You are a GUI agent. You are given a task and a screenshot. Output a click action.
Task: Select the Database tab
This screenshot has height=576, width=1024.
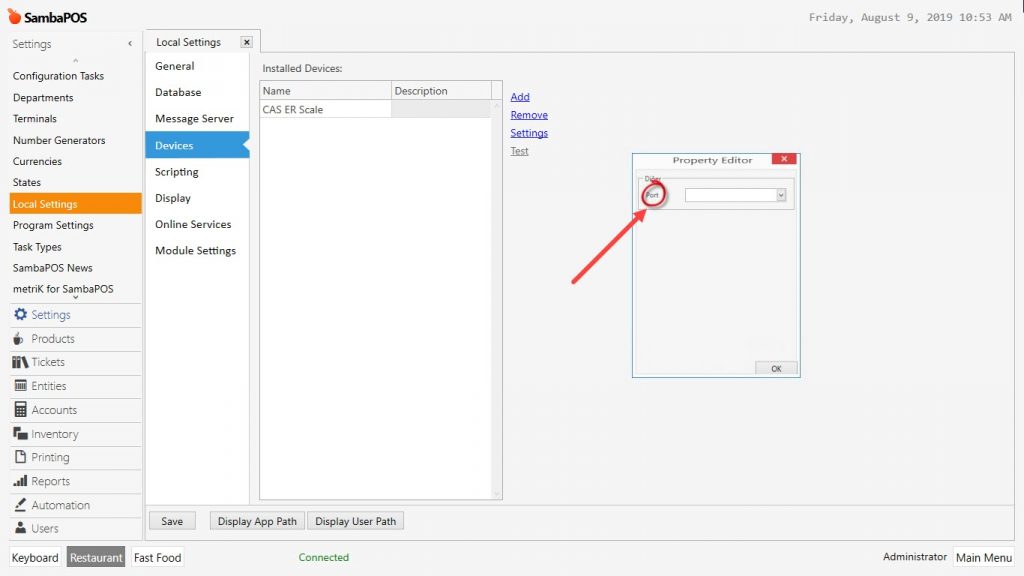(197, 92)
